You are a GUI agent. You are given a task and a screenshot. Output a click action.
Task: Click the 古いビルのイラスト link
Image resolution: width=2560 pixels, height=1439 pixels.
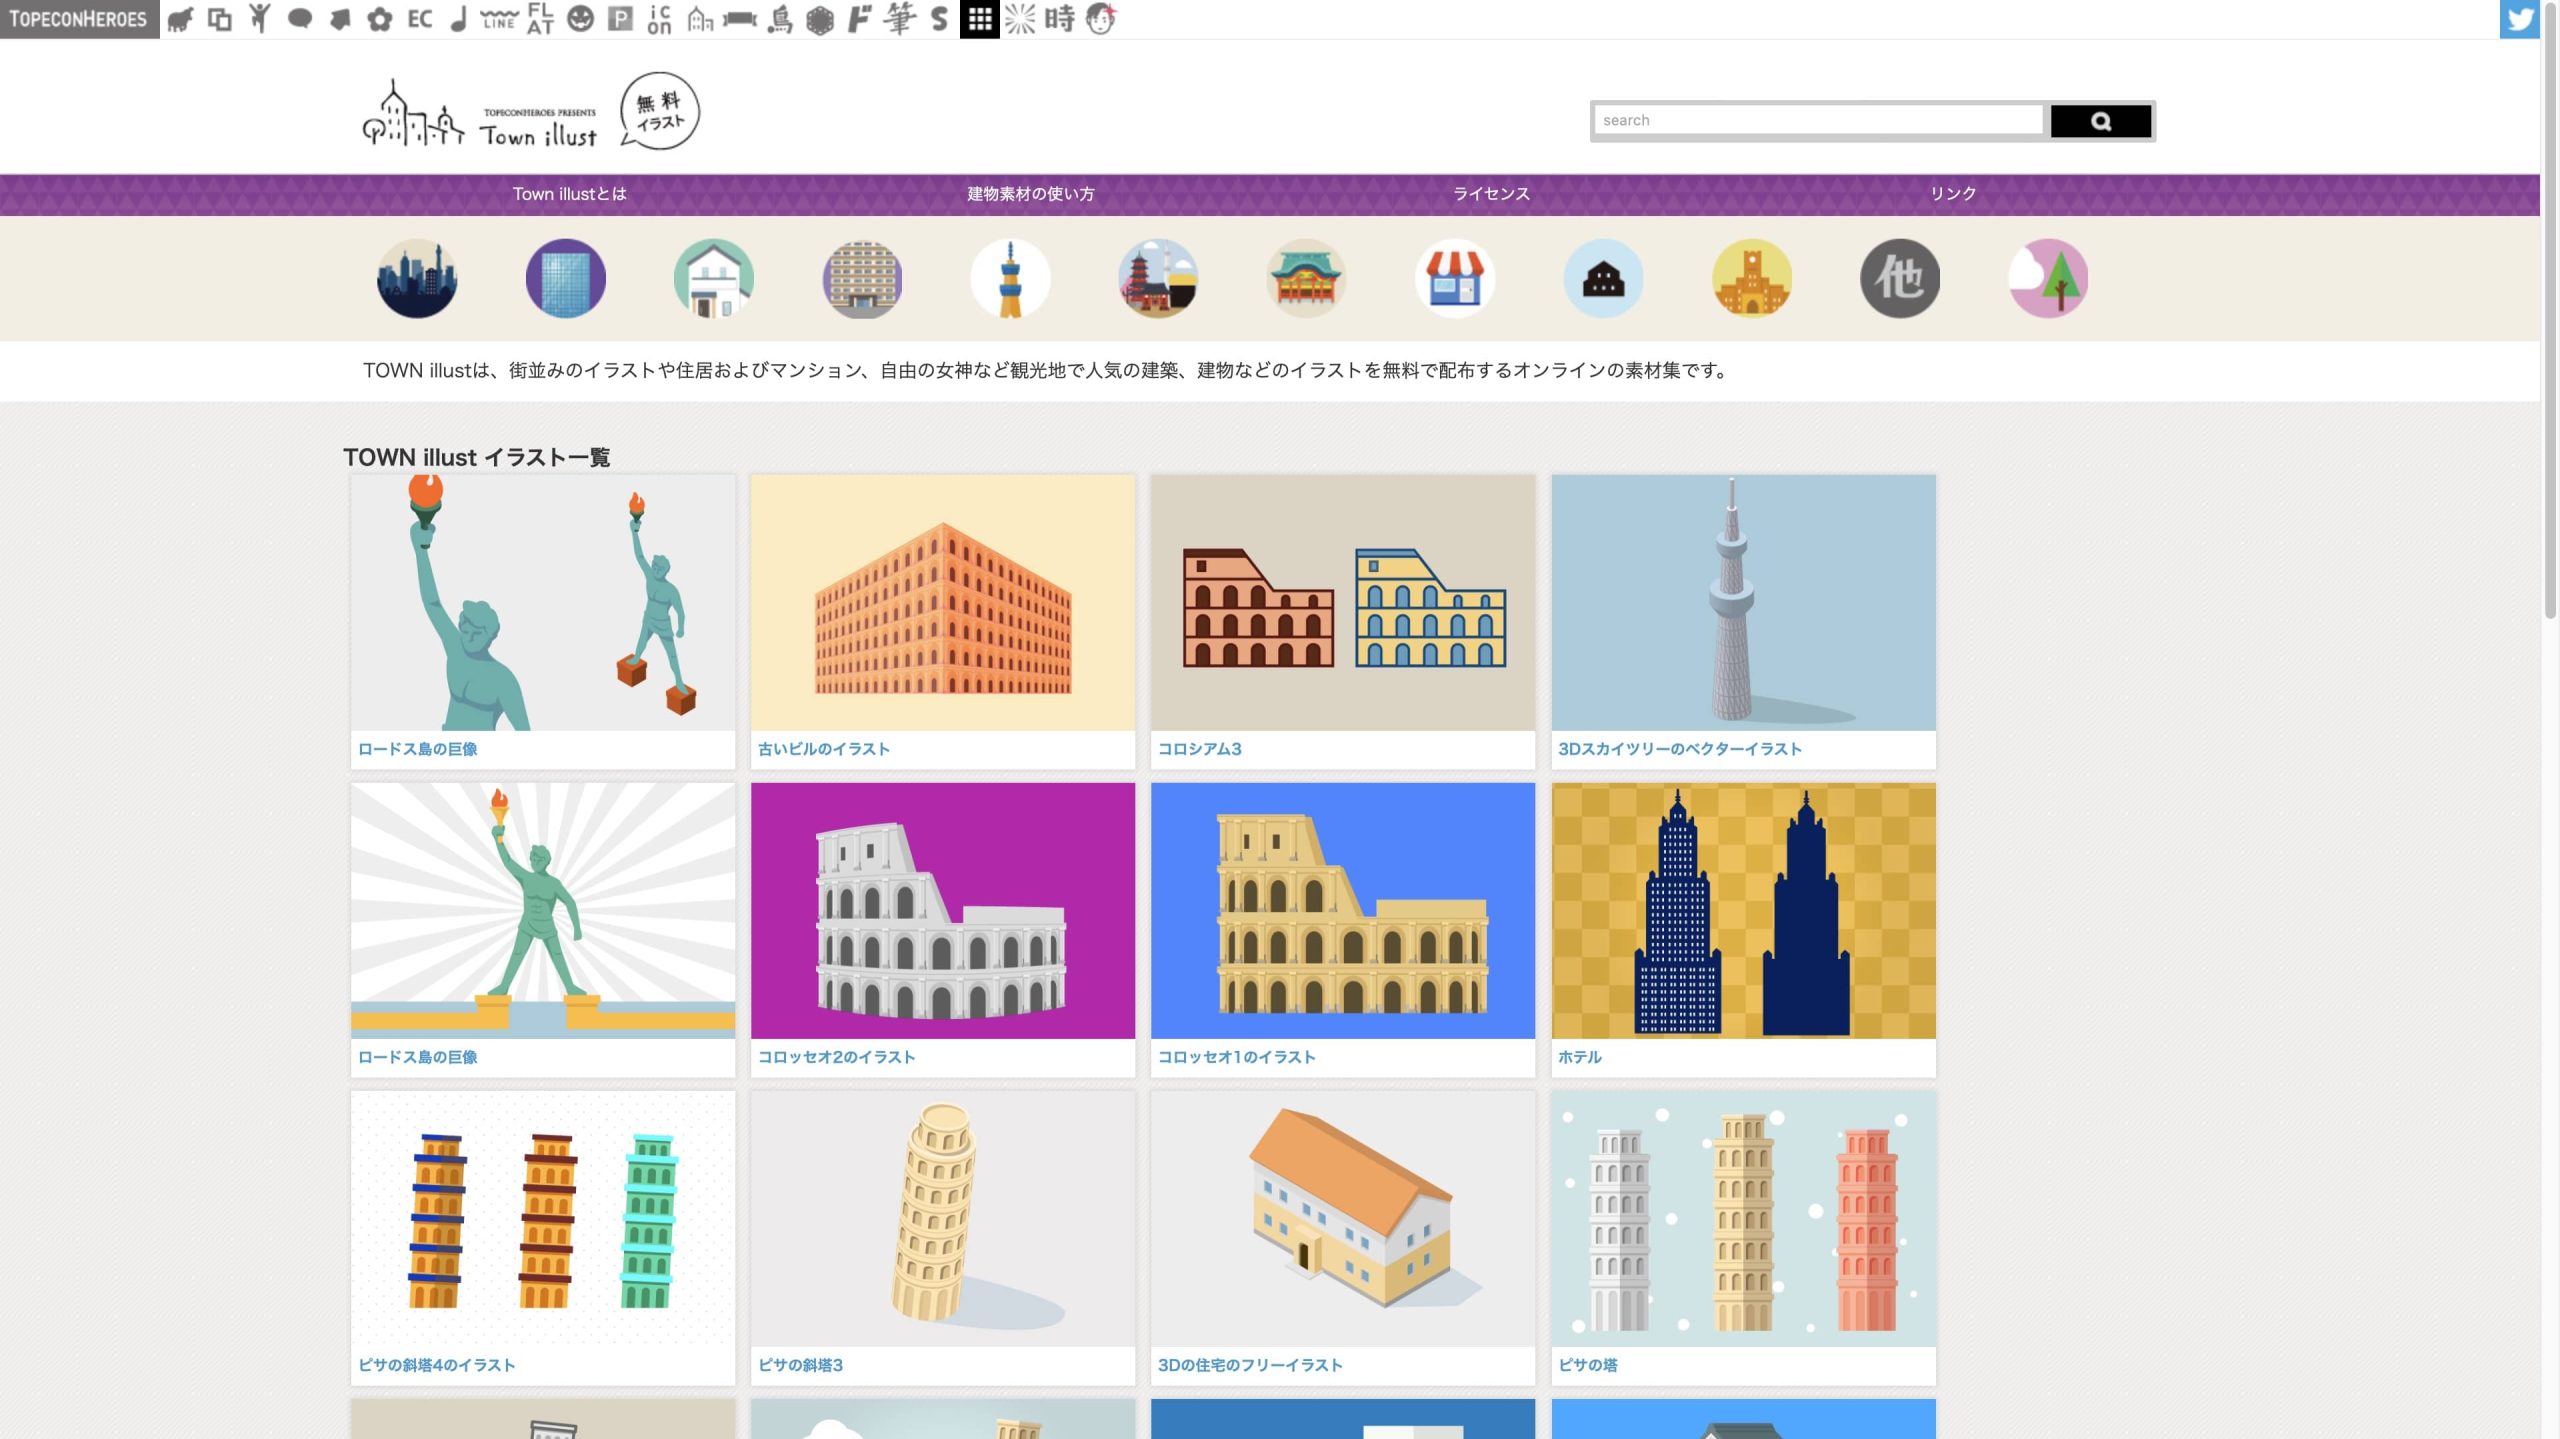pyautogui.click(x=823, y=749)
